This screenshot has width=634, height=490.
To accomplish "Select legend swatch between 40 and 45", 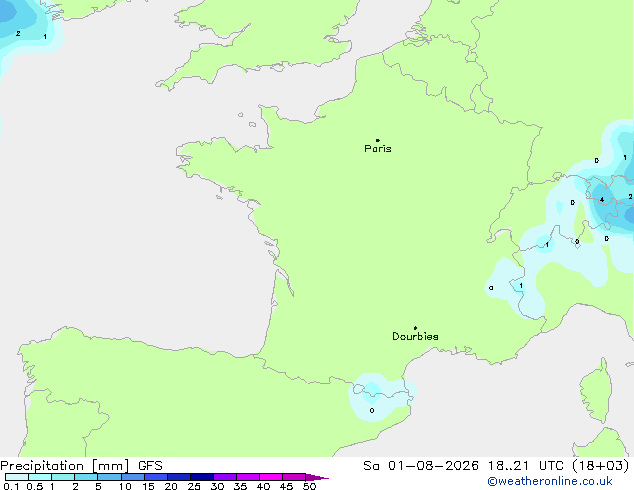I will pos(271,477).
